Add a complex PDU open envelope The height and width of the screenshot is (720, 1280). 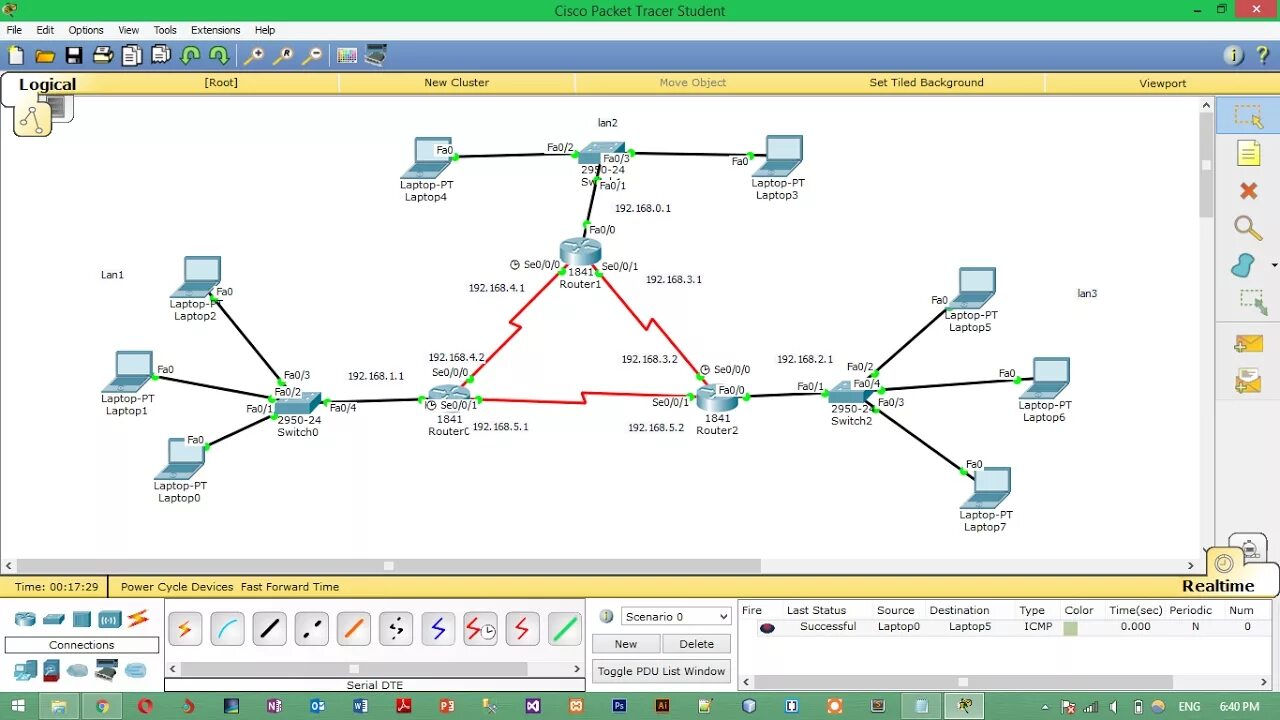1249,381
